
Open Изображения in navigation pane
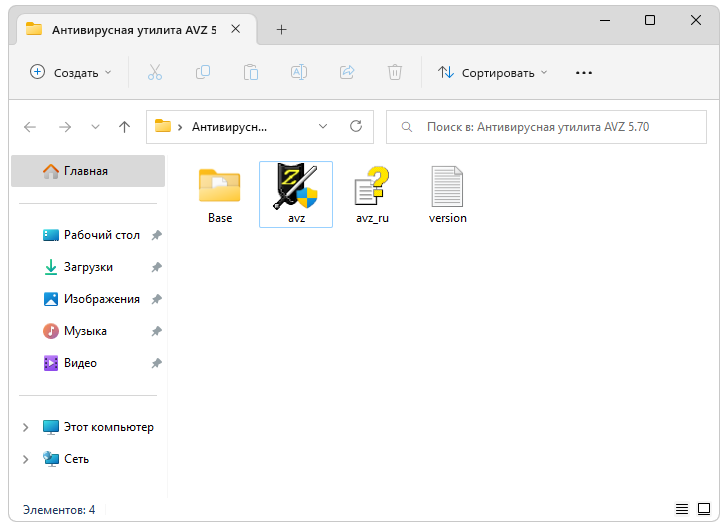[x=92, y=299]
